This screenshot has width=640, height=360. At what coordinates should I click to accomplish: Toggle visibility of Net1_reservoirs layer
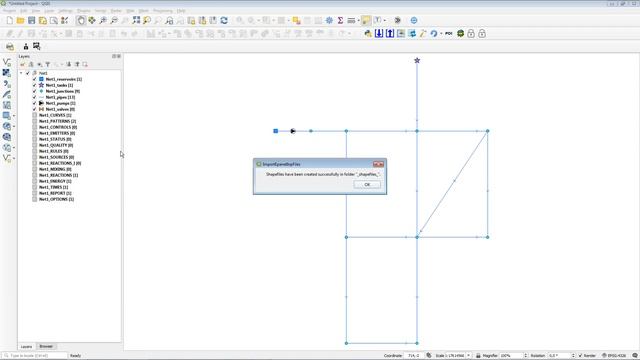34,79
